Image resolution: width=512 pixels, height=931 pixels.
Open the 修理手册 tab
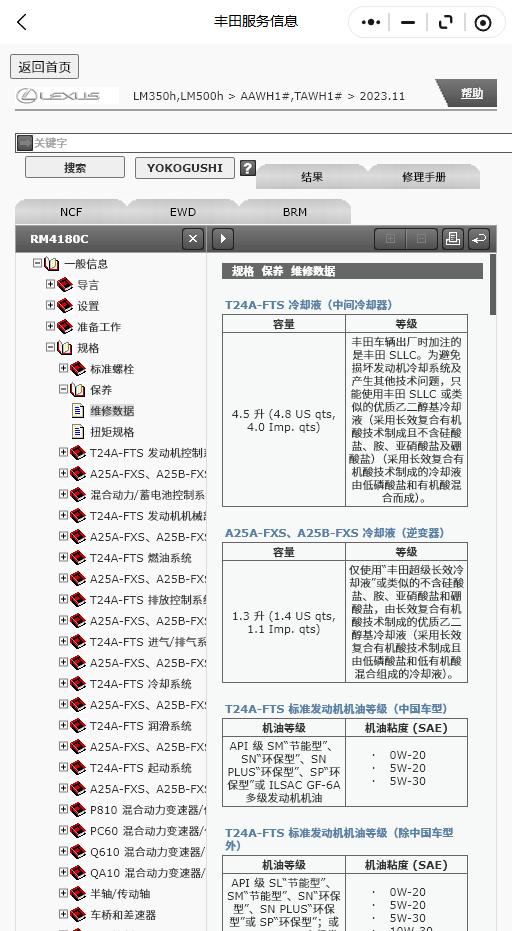(424, 177)
